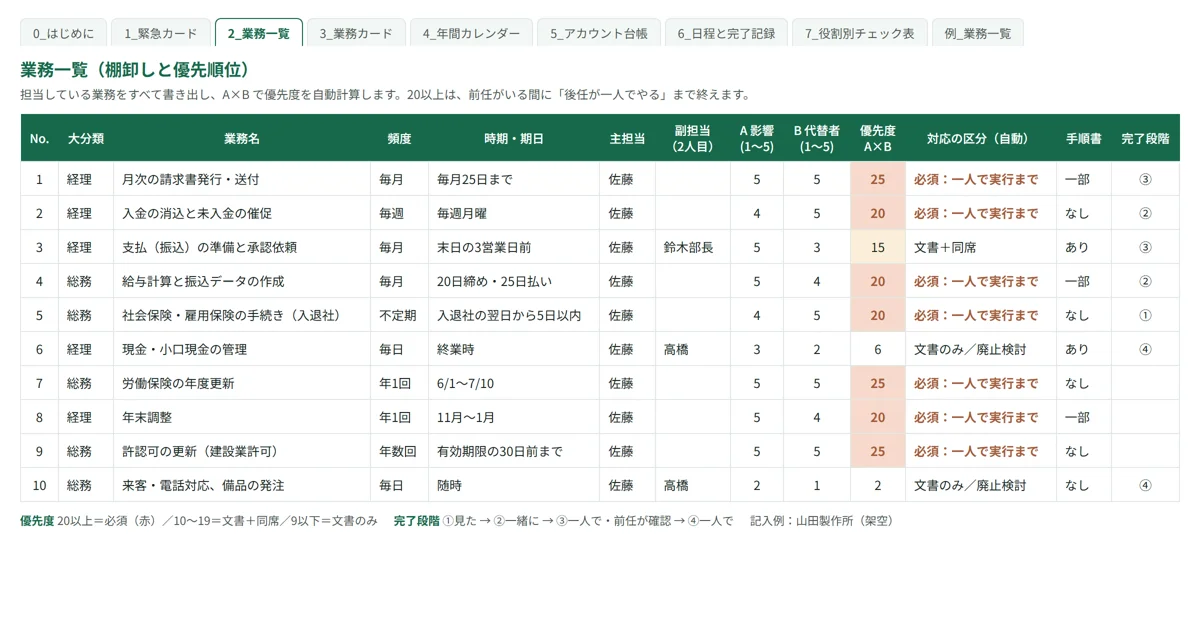Click the 入退社の翌日から5日以内 cell
The width and height of the screenshot is (1200, 640).
pos(514,315)
